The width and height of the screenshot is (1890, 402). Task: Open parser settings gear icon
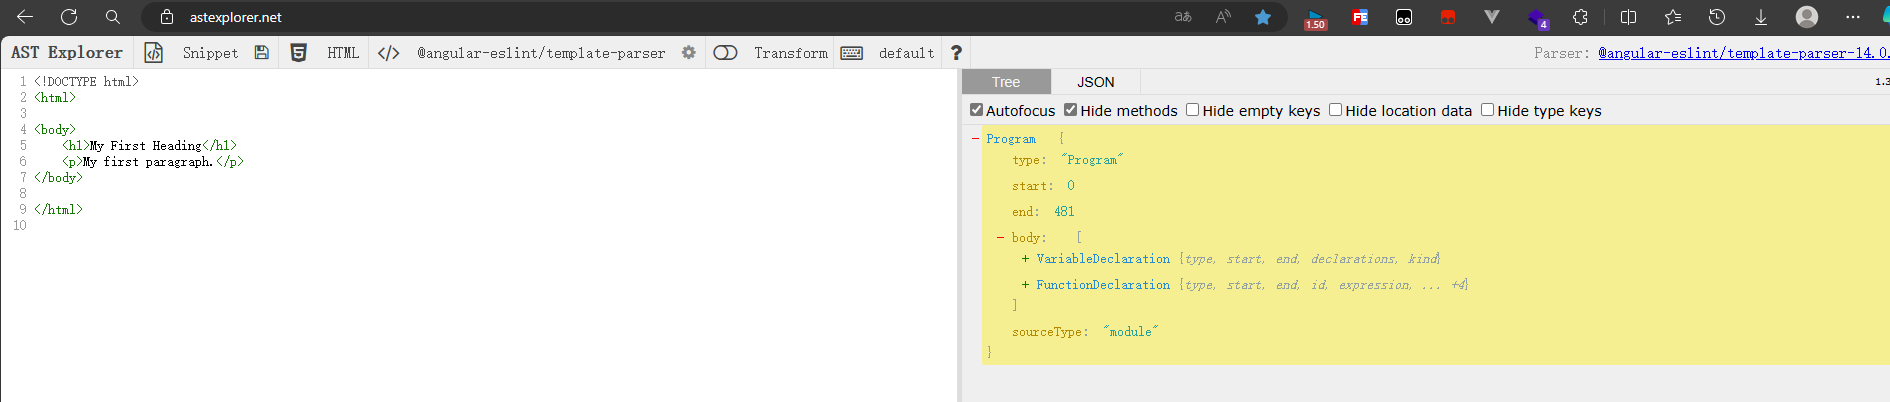click(x=689, y=53)
